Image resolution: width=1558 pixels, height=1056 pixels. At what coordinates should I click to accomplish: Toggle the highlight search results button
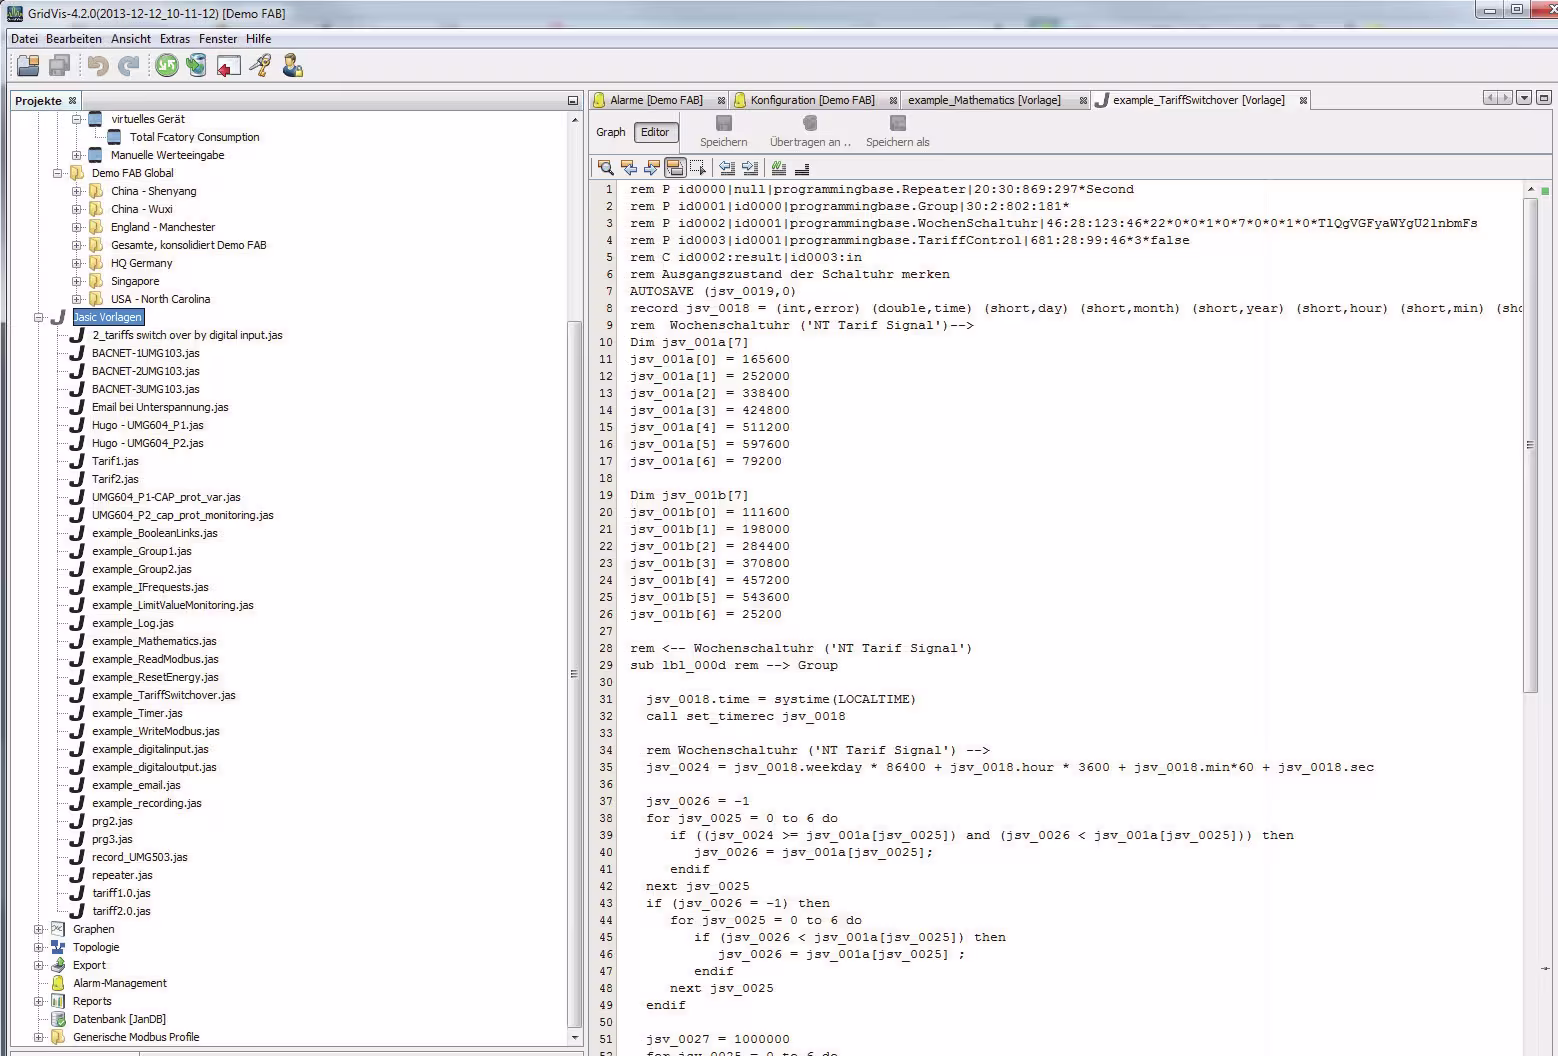point(674,168)
